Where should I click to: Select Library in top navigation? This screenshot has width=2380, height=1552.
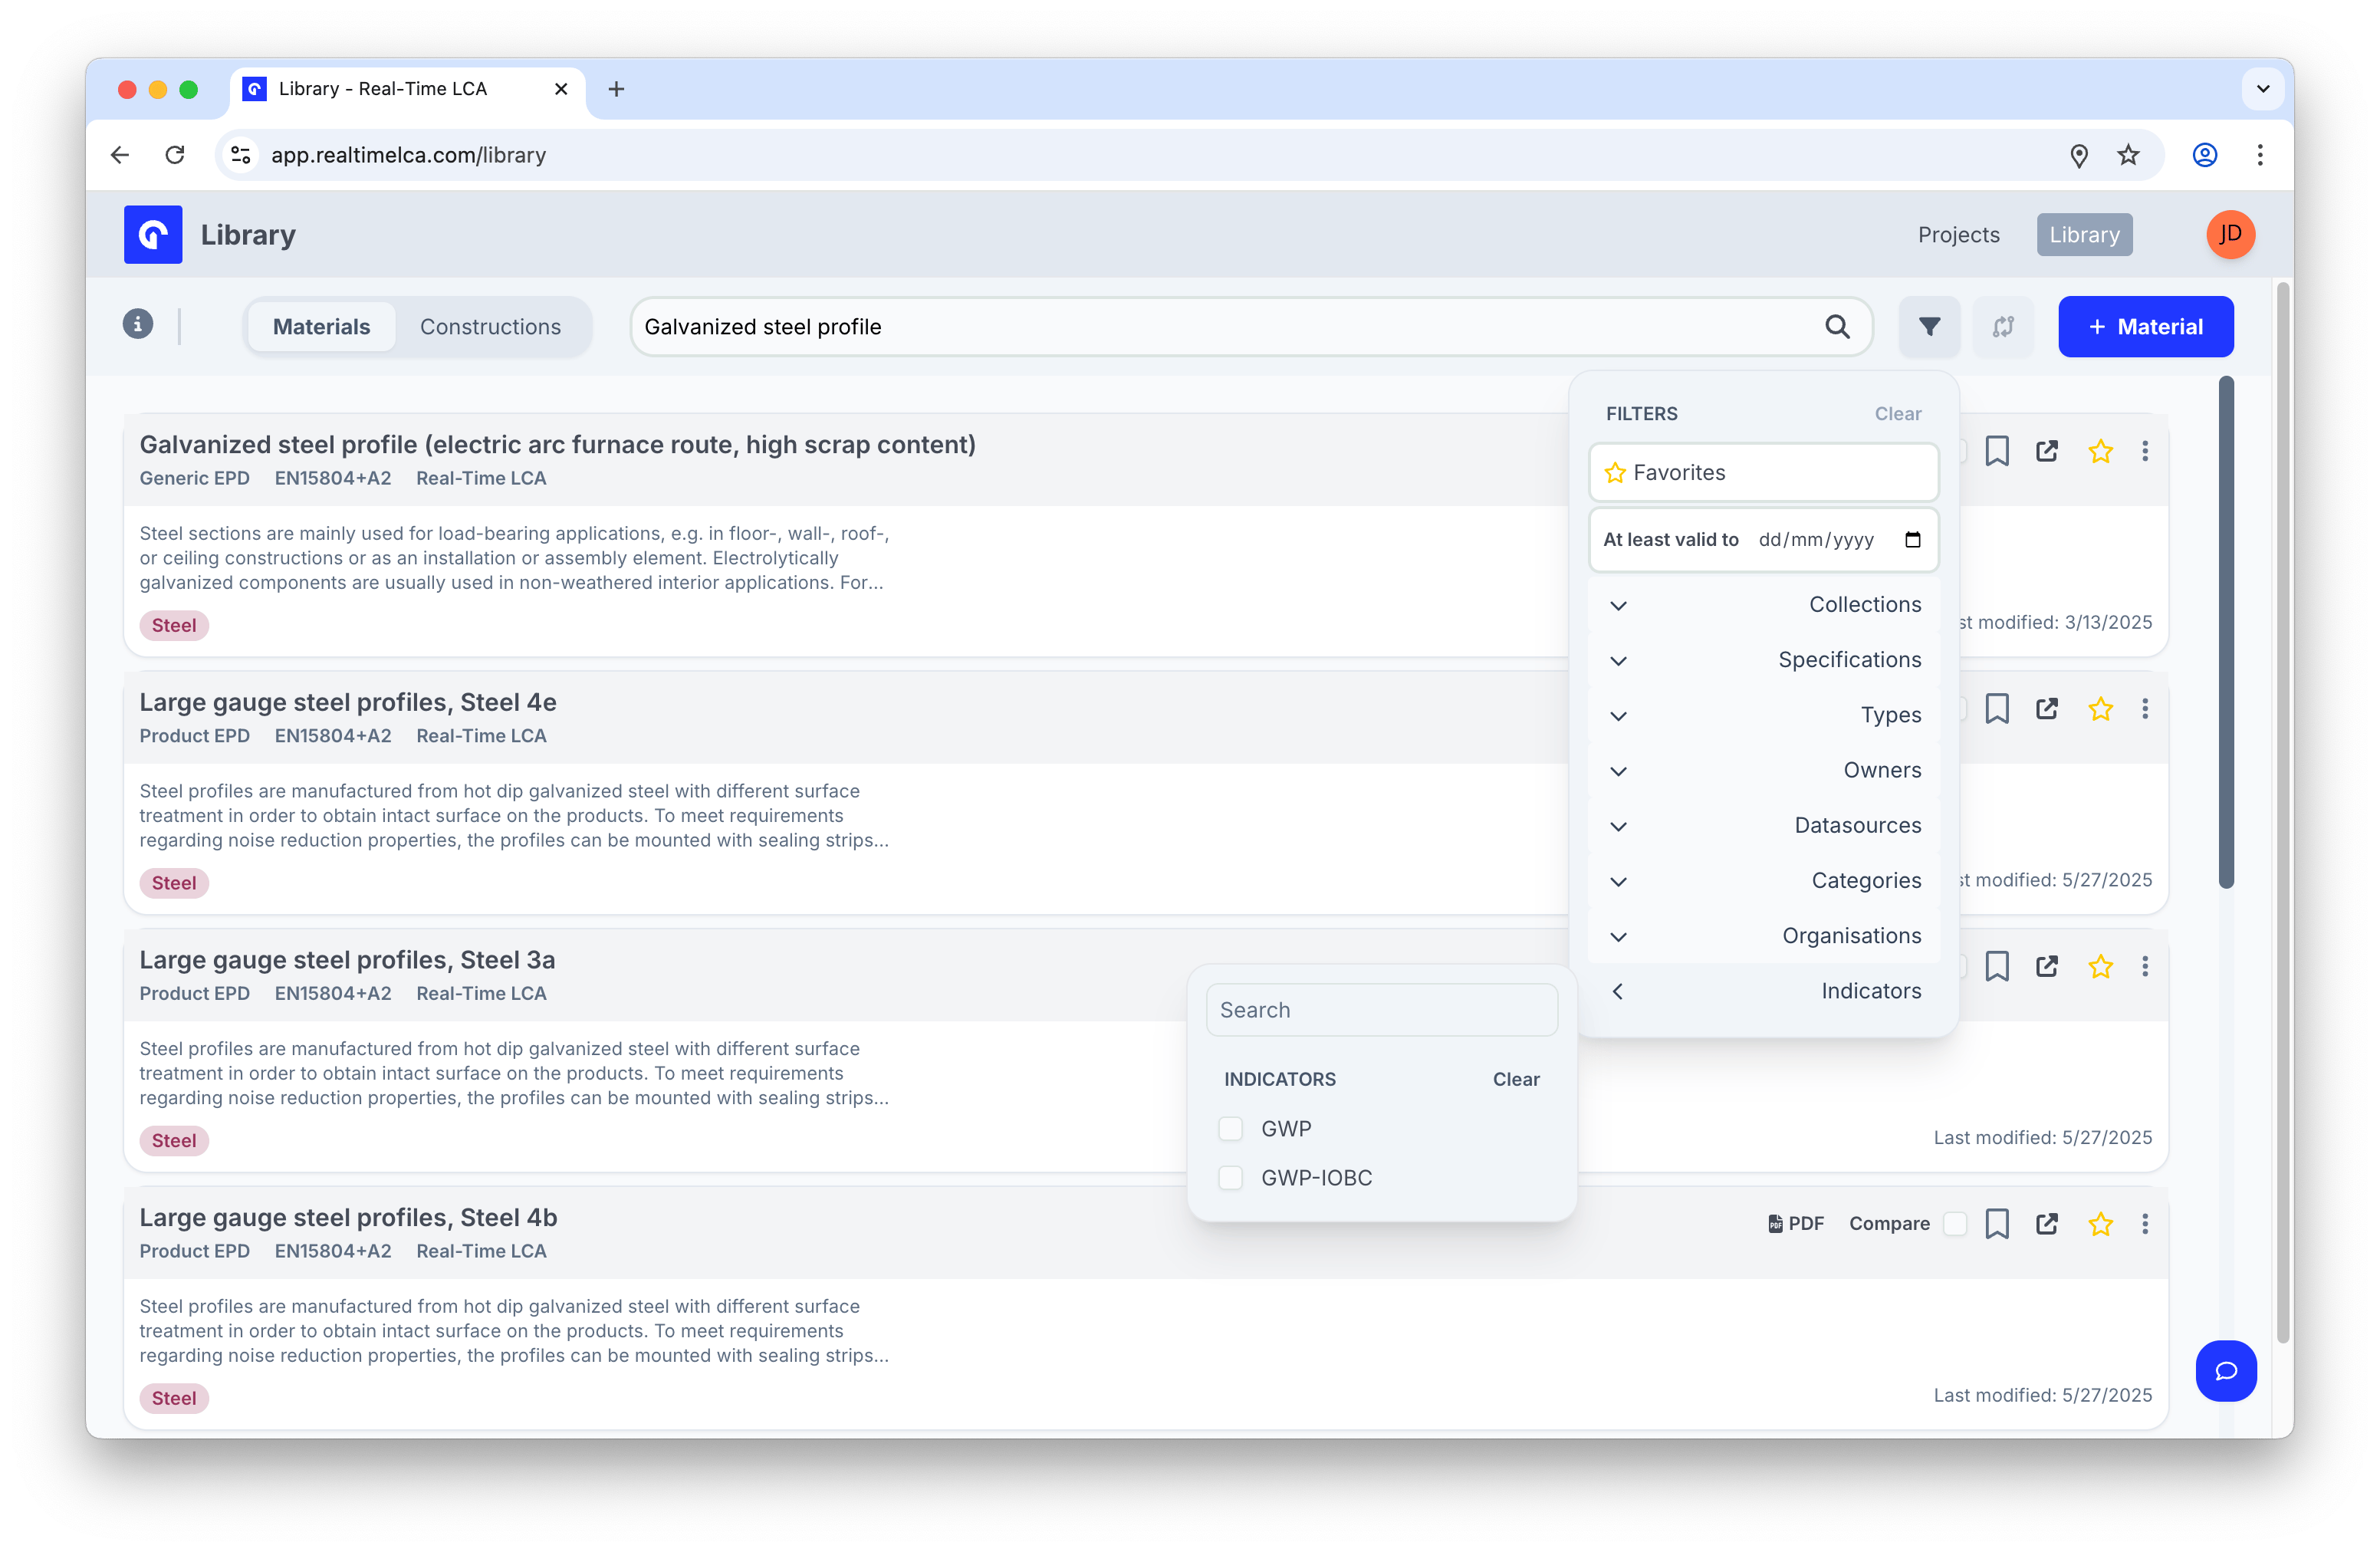tap(2084, 235)
